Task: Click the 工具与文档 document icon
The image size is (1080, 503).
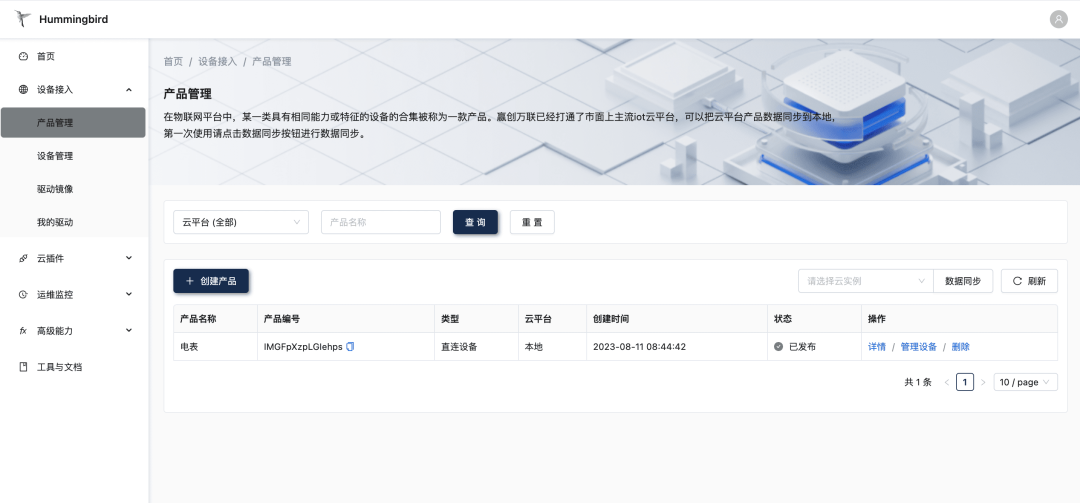Action: coord(23,367)
